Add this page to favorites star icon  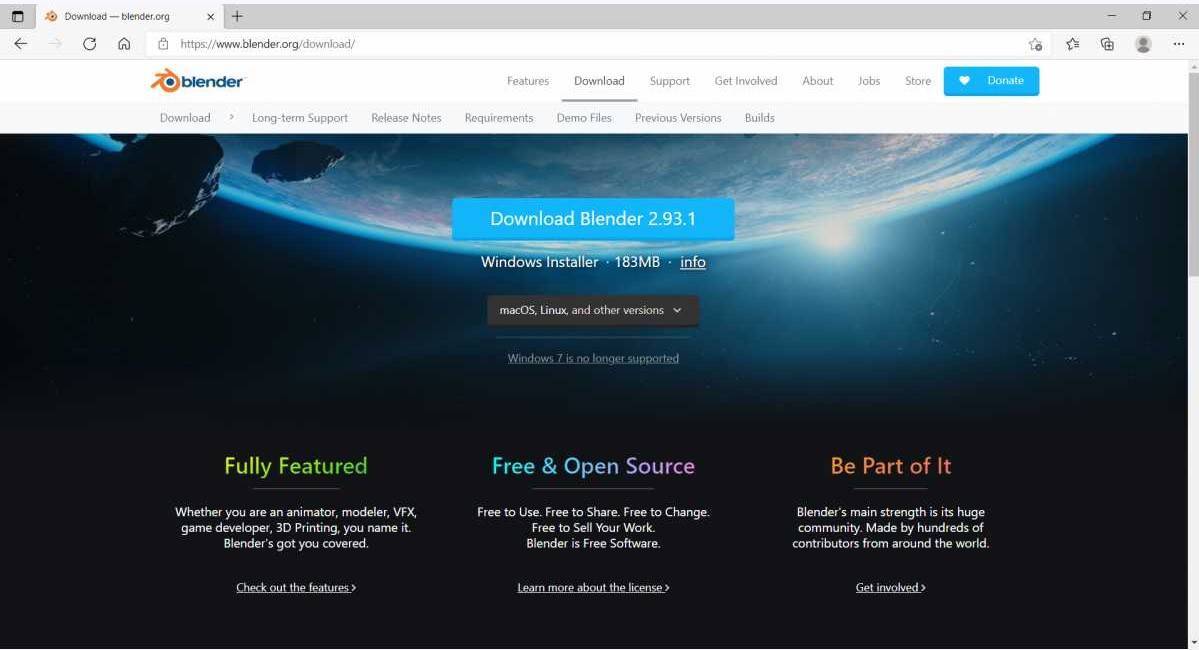(1035, 44)
